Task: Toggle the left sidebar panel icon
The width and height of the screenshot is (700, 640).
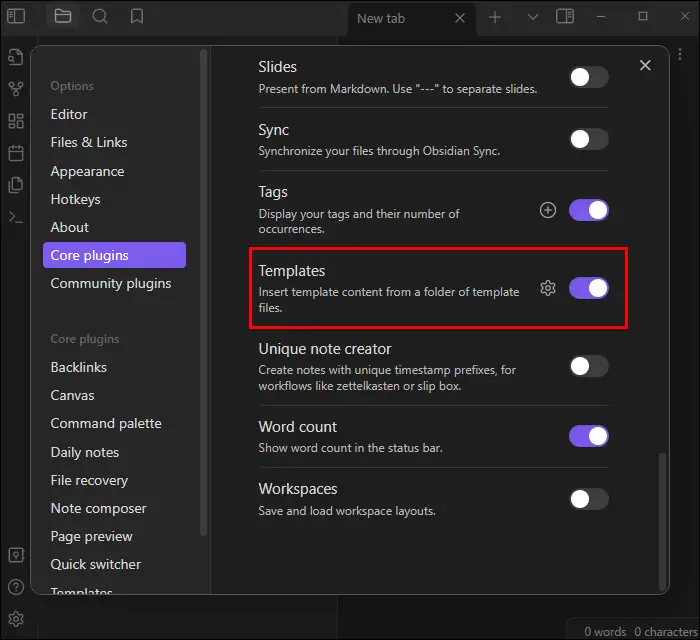Action: [x=16, y=17]
